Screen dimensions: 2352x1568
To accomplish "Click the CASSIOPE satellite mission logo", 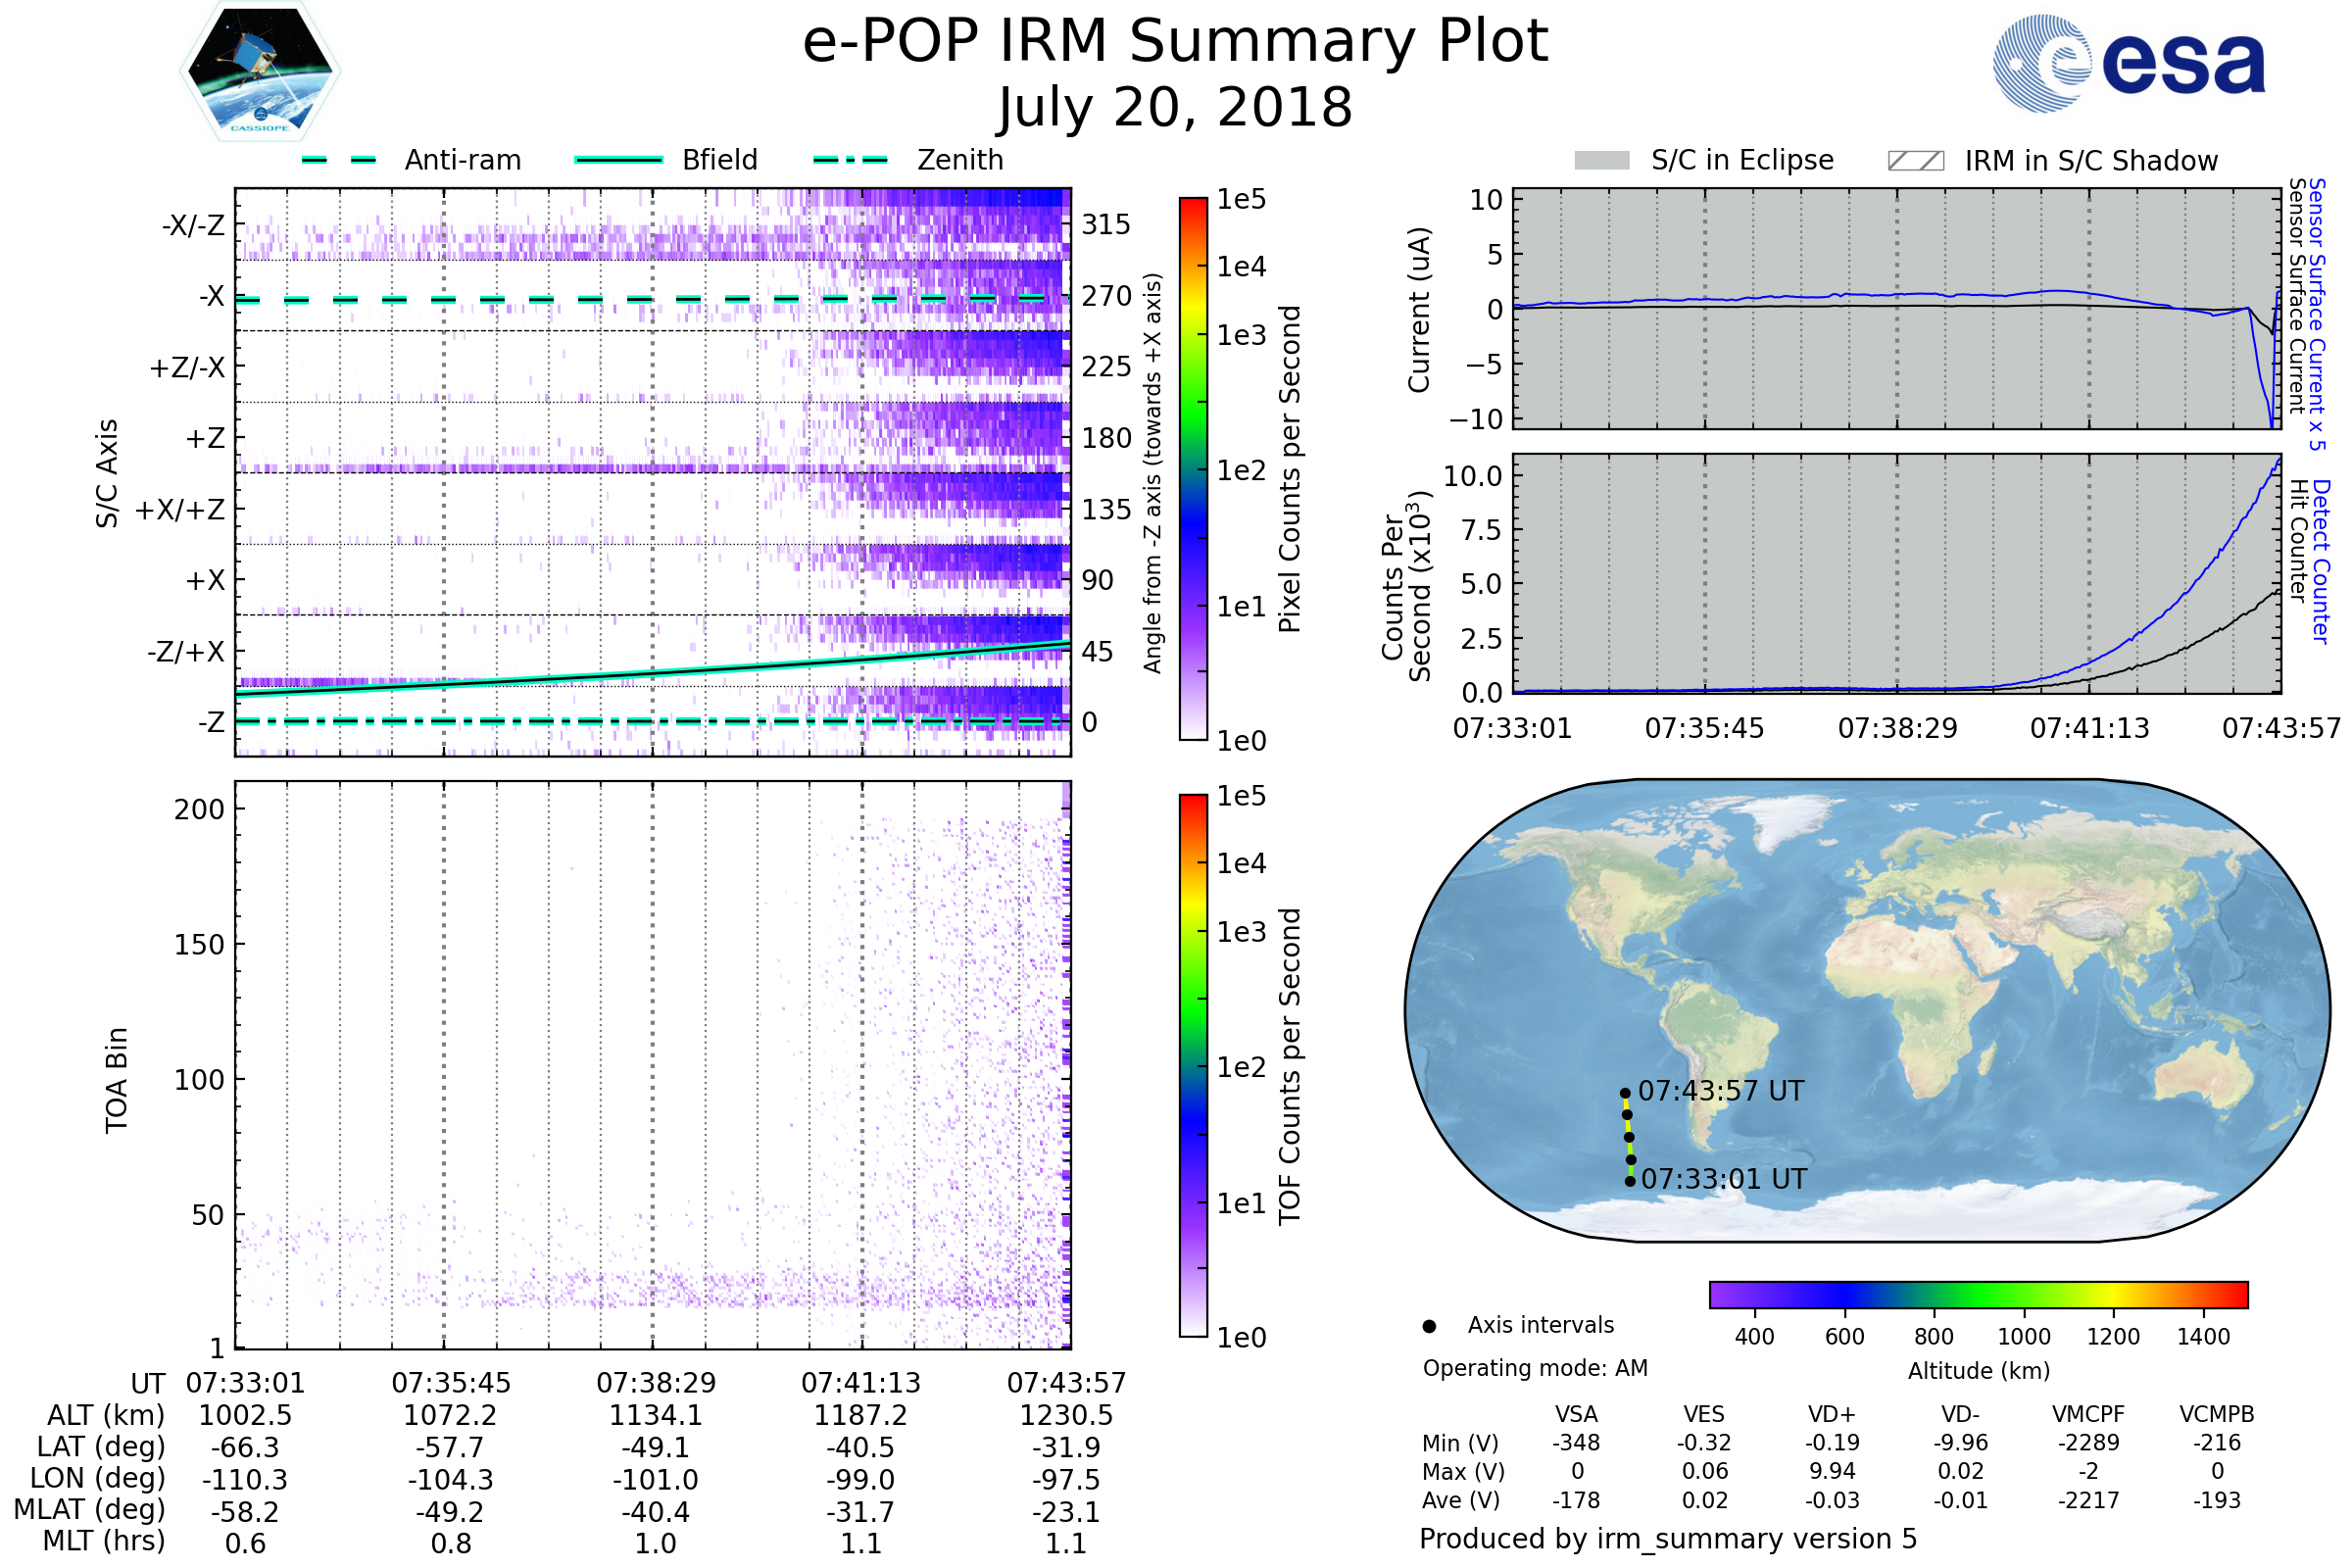I will (x=260, y=72).
